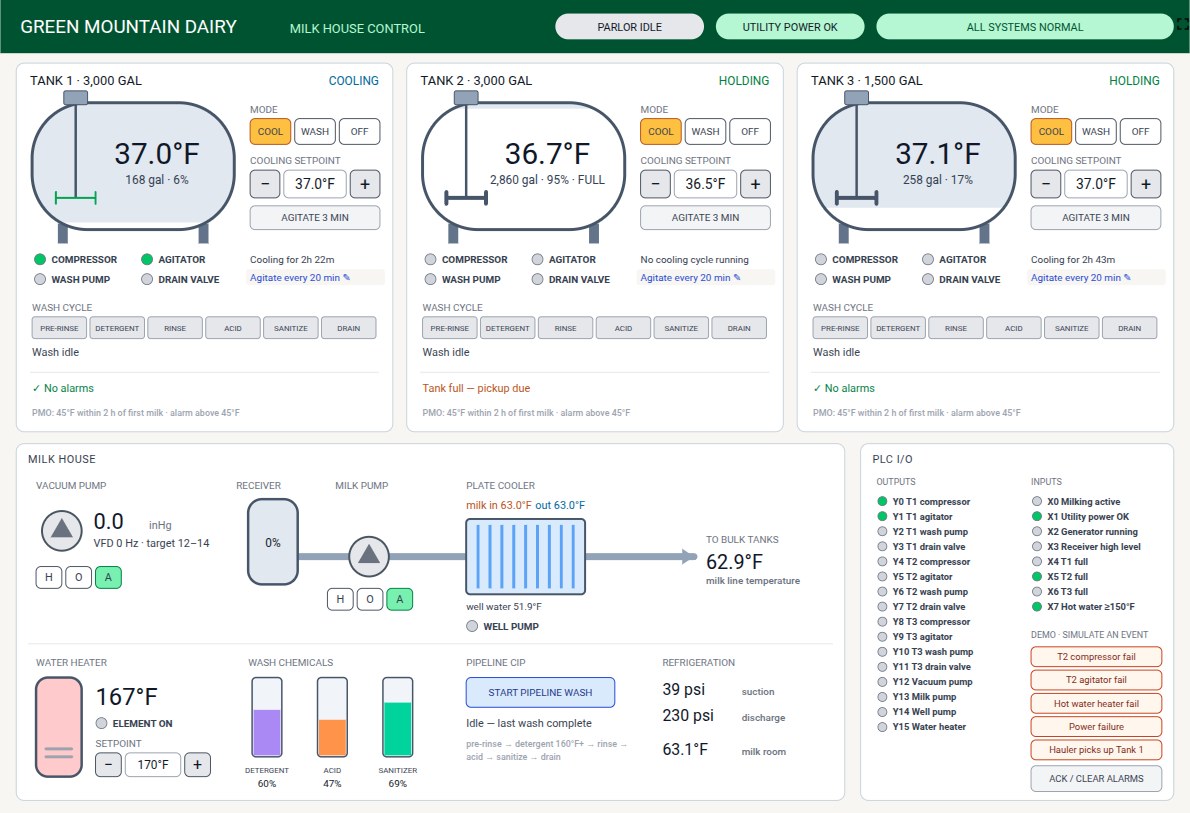Click pencil icon beside Tank 3 agitate interval
The height and width of the screenshot is (813, 1190).
(x=1127, y=278)
